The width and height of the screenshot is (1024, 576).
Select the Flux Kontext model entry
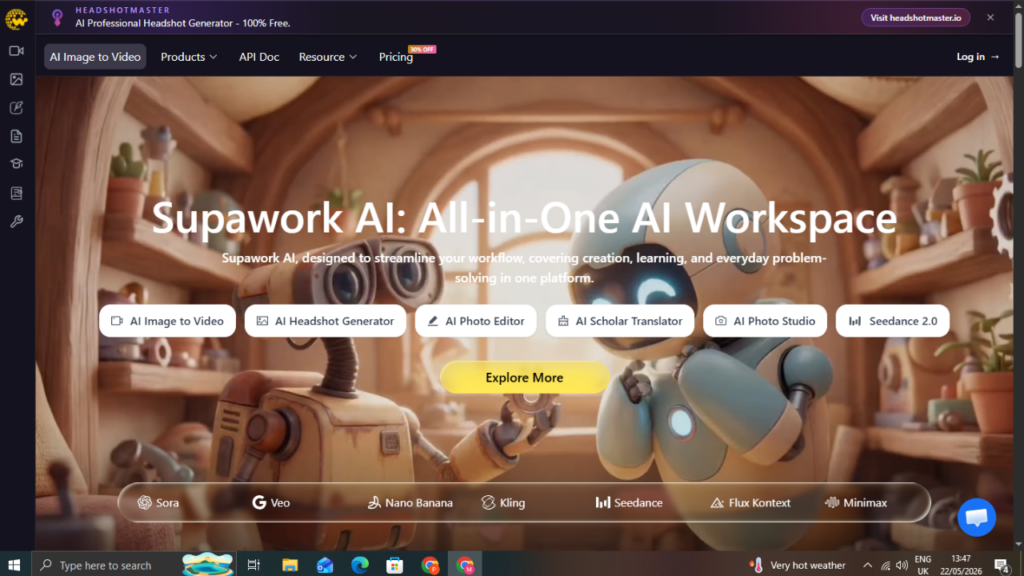tap(750, 503)
